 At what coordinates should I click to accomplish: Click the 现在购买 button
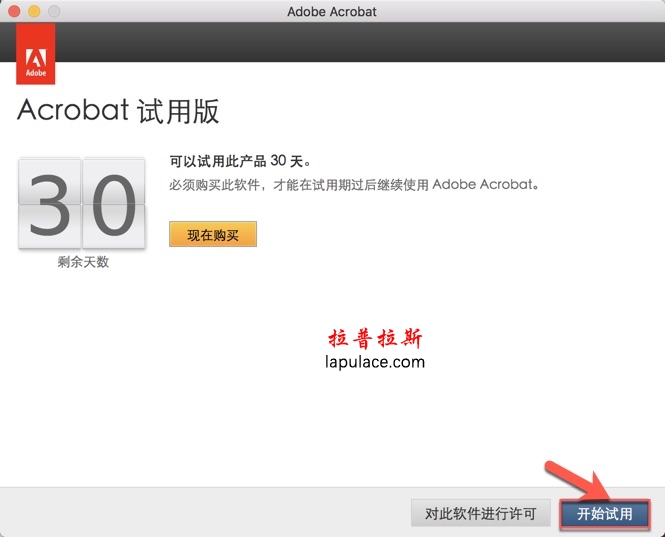213,234
